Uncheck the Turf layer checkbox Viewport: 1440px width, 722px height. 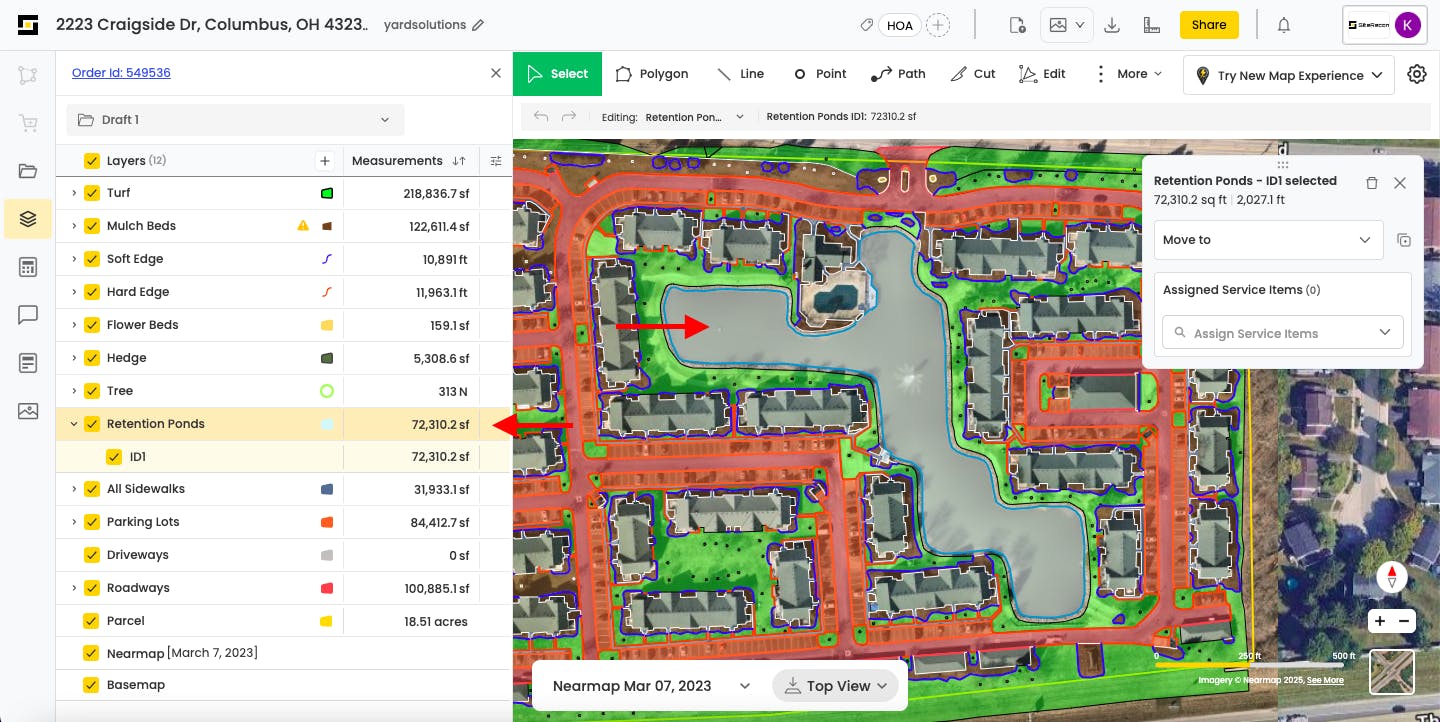click(92, 193)
